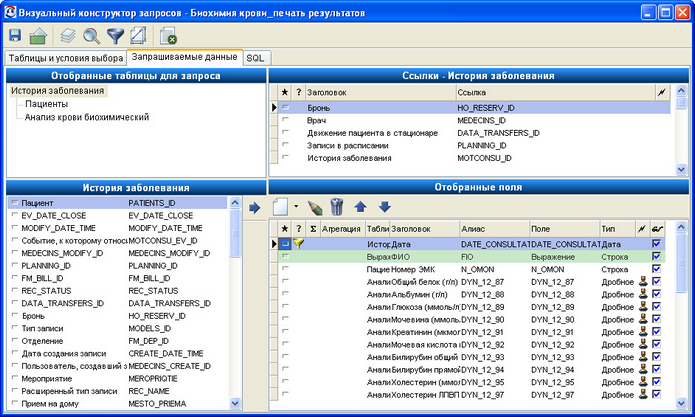Select EV_DATE_CLOSE field in left list
Viewport: 695px width, 417px height.
(117, 215)
